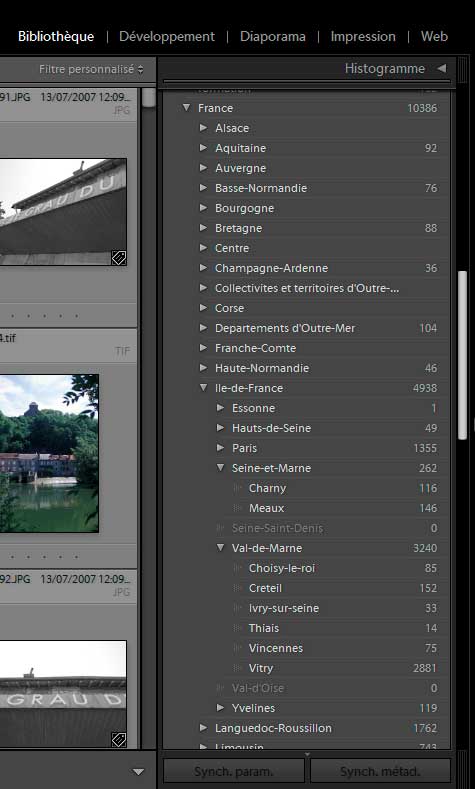Collapse the Val-de-Marne keyword branch
The image size is (475, 789).
pos(220,548)
